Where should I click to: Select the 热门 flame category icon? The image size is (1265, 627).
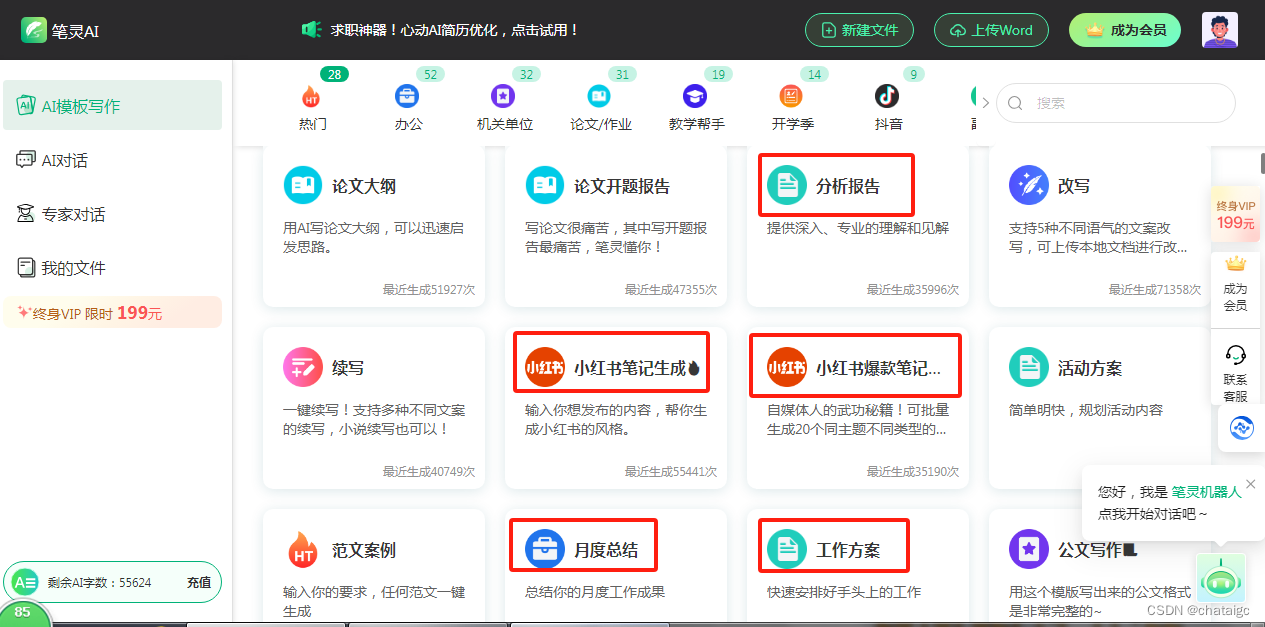[311, 96]
